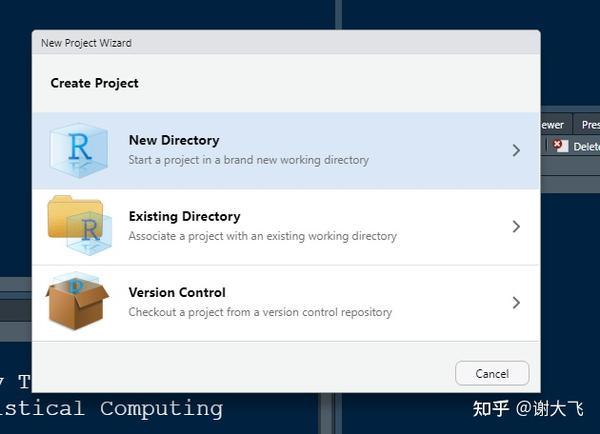Click "Checkout a project from a version control repository"
This screenshot has height=434, width=600.
click(x=260, y=312)
